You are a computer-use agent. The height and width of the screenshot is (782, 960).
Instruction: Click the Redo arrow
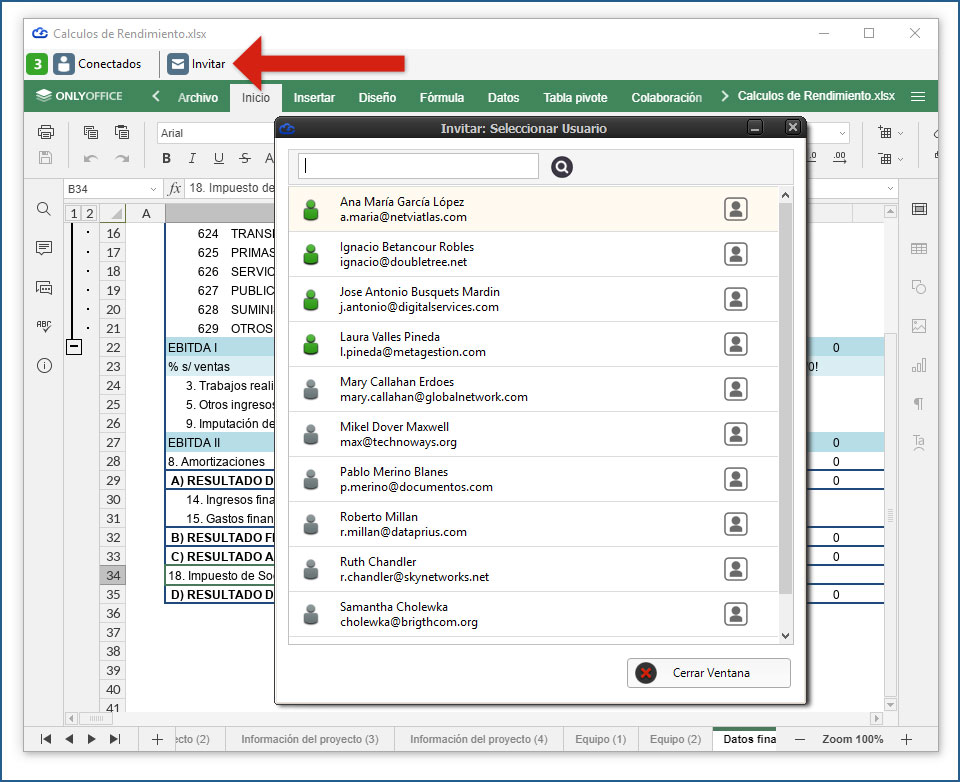(122, 158)
